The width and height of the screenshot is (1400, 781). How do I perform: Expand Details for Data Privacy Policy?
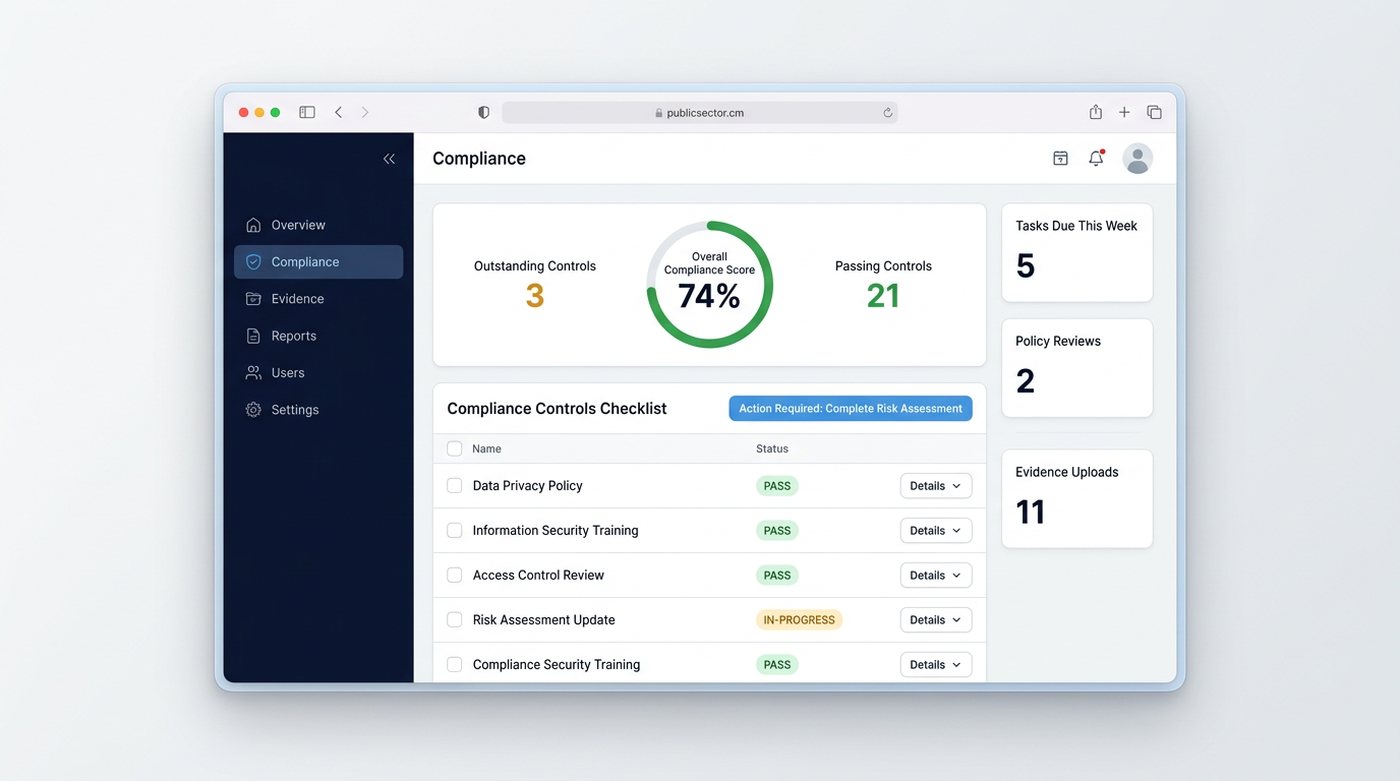[936, 486]
